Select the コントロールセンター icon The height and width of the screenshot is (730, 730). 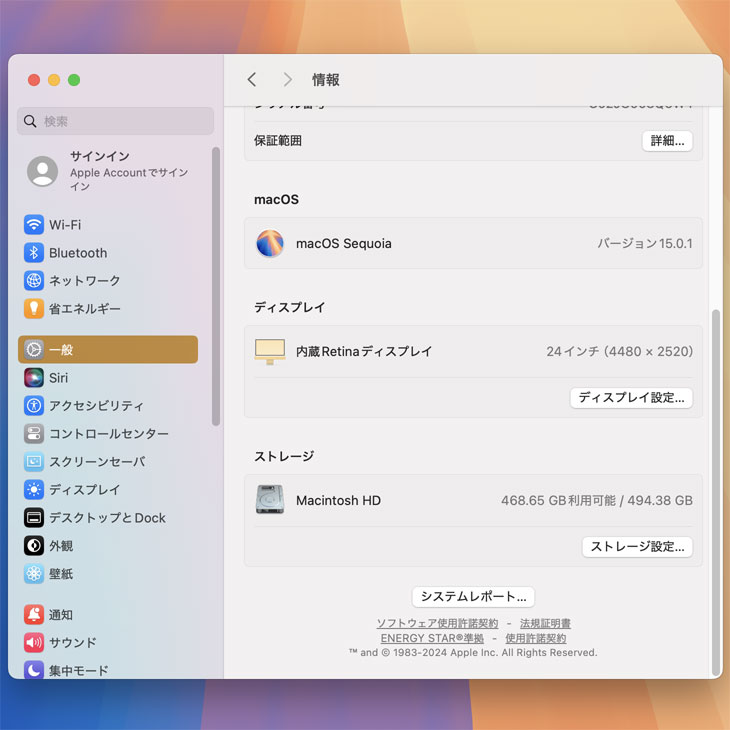34,434
